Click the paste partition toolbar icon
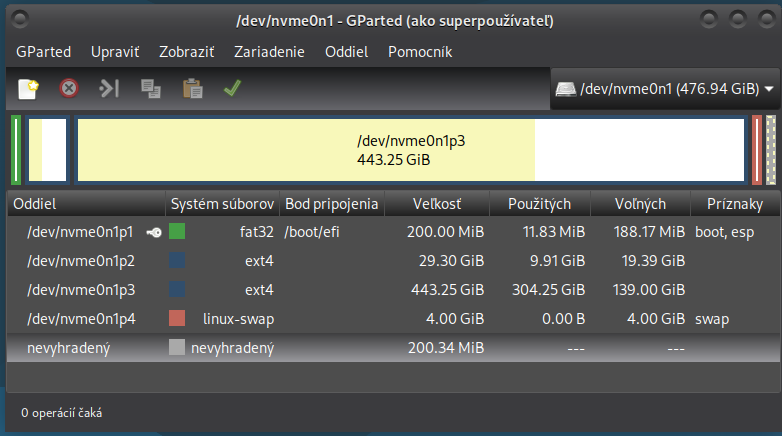 (x=192, y=89)
